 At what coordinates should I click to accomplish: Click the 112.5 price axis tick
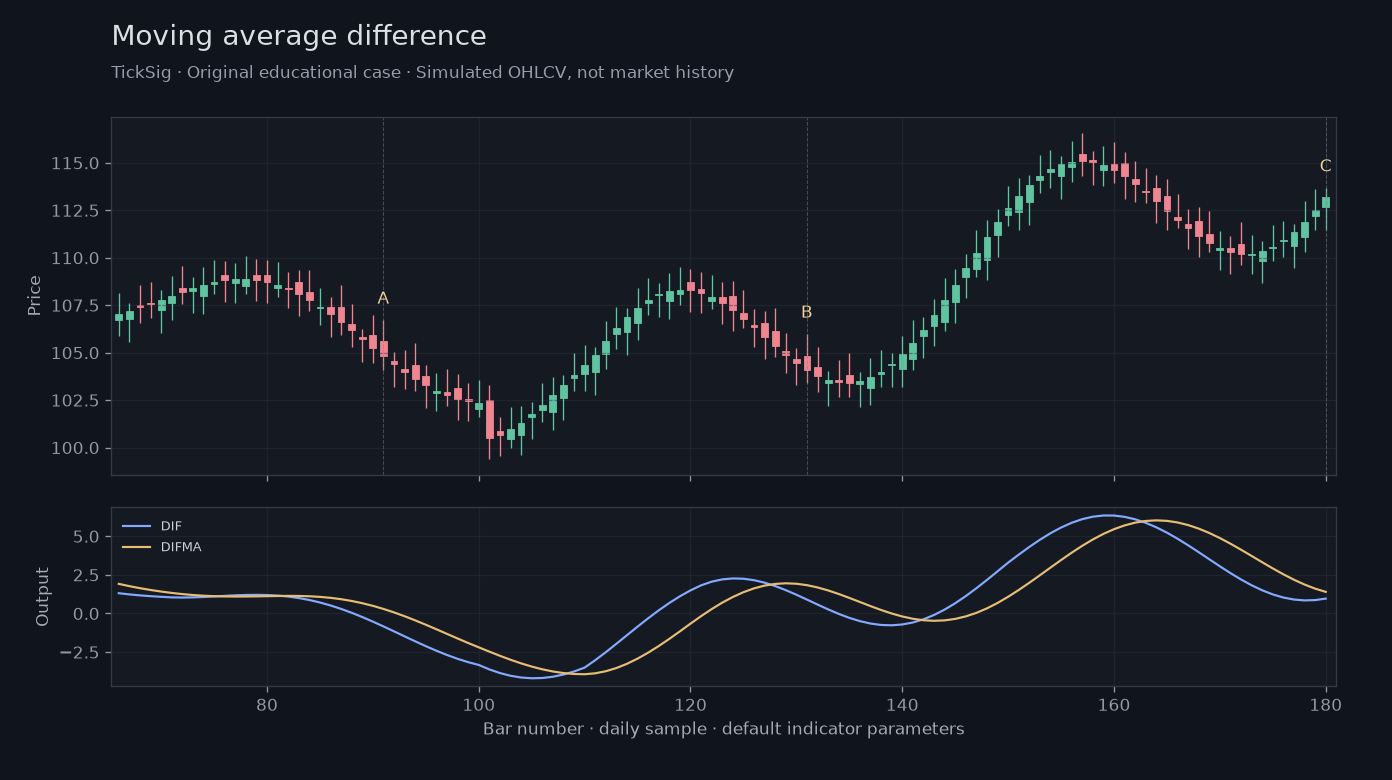75,211
